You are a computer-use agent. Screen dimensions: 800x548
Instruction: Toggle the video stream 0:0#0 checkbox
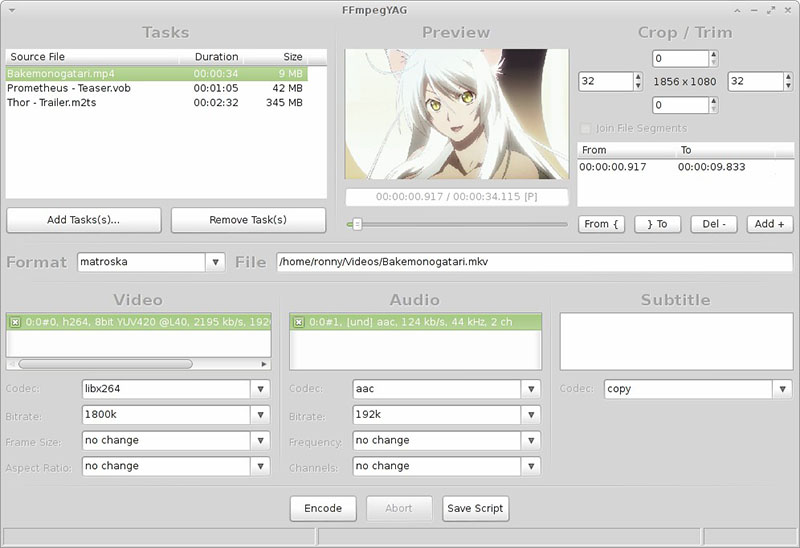pos(14,322)
